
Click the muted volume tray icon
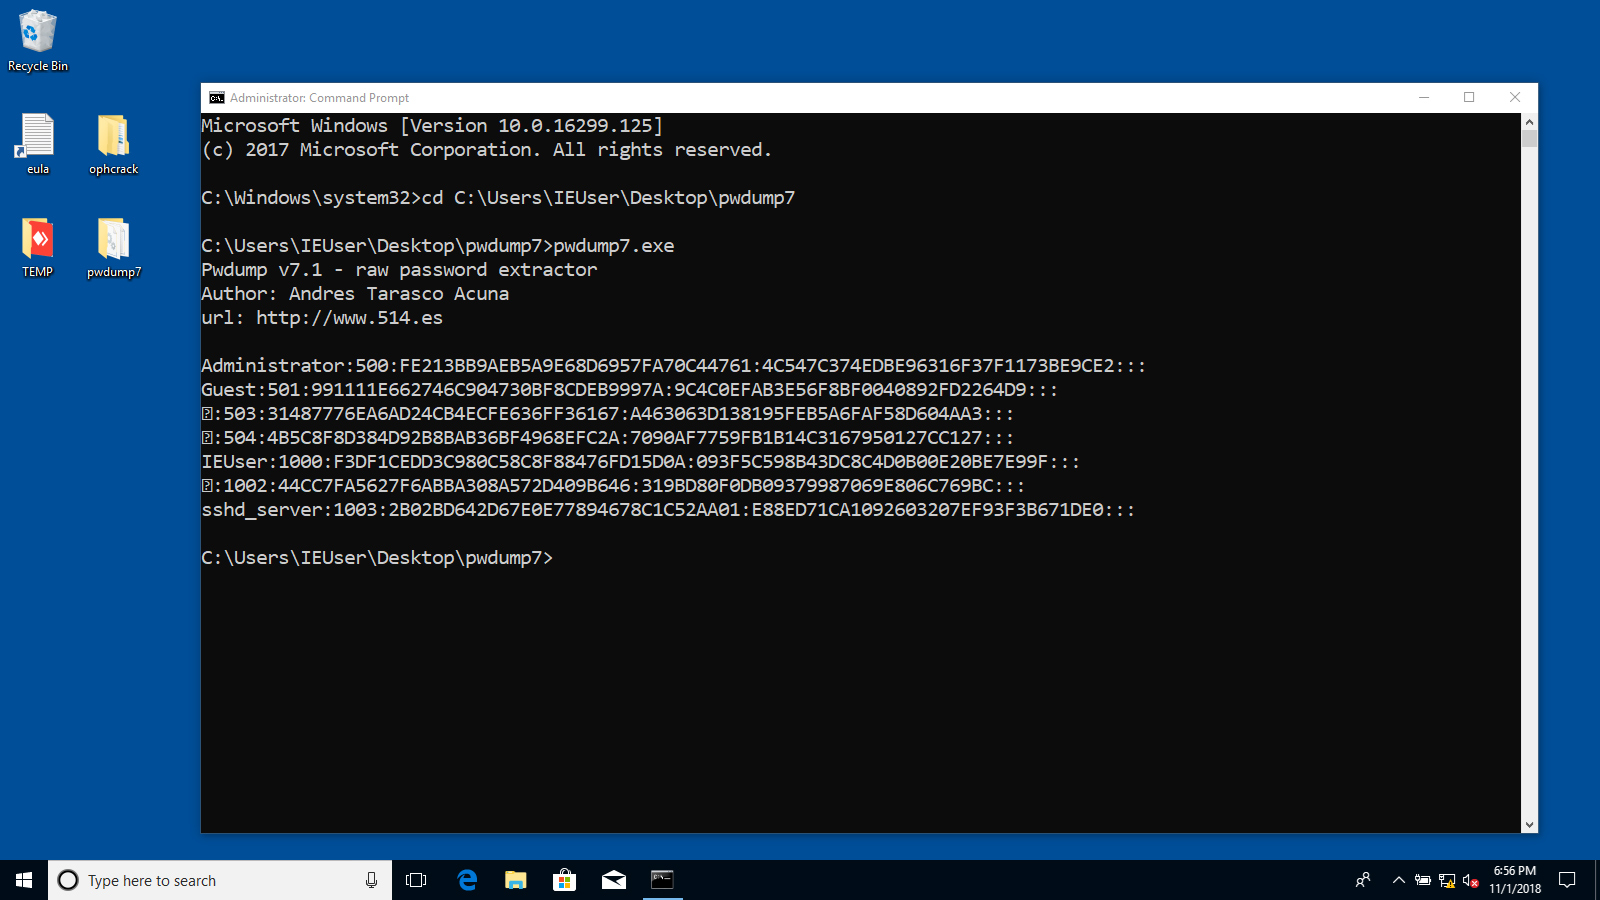coord(1470,880)
